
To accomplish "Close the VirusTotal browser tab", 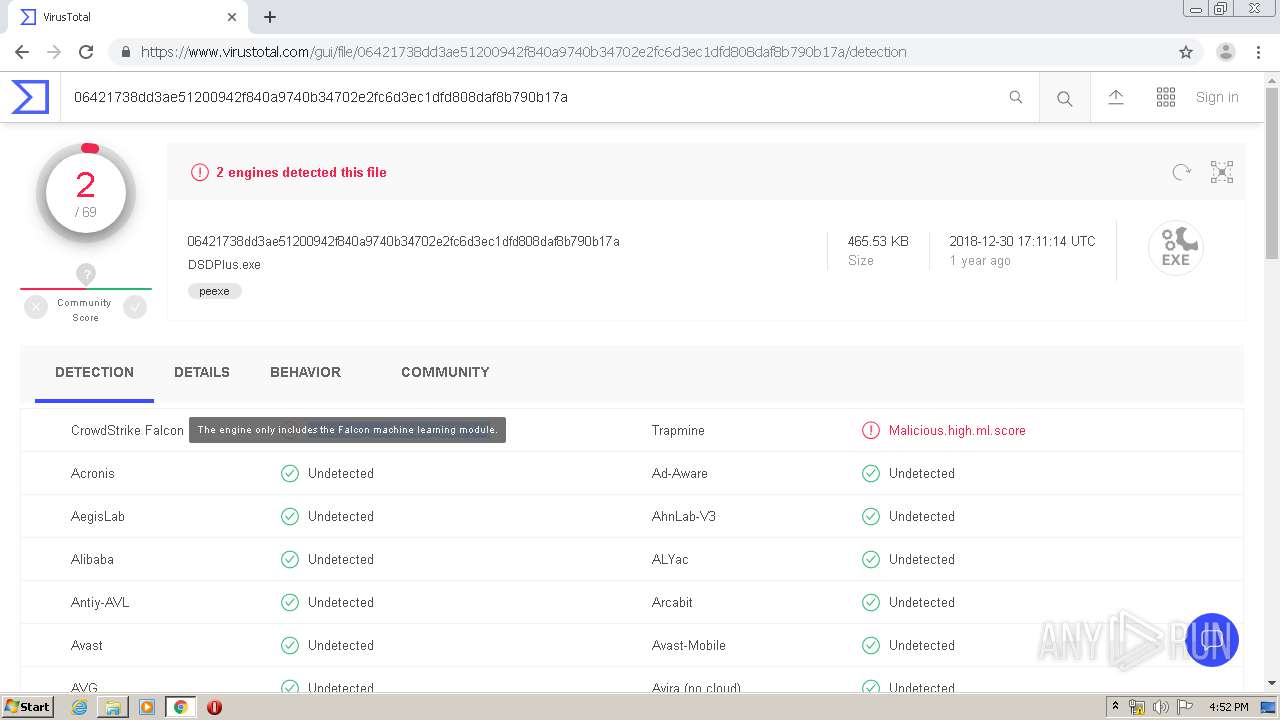I will tap(232, 17).
